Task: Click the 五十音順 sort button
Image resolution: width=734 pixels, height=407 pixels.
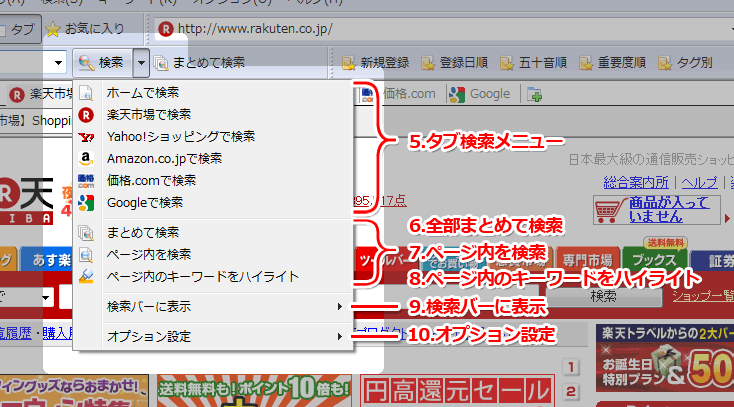Action: pyautogui.click(x=534, y=63)
